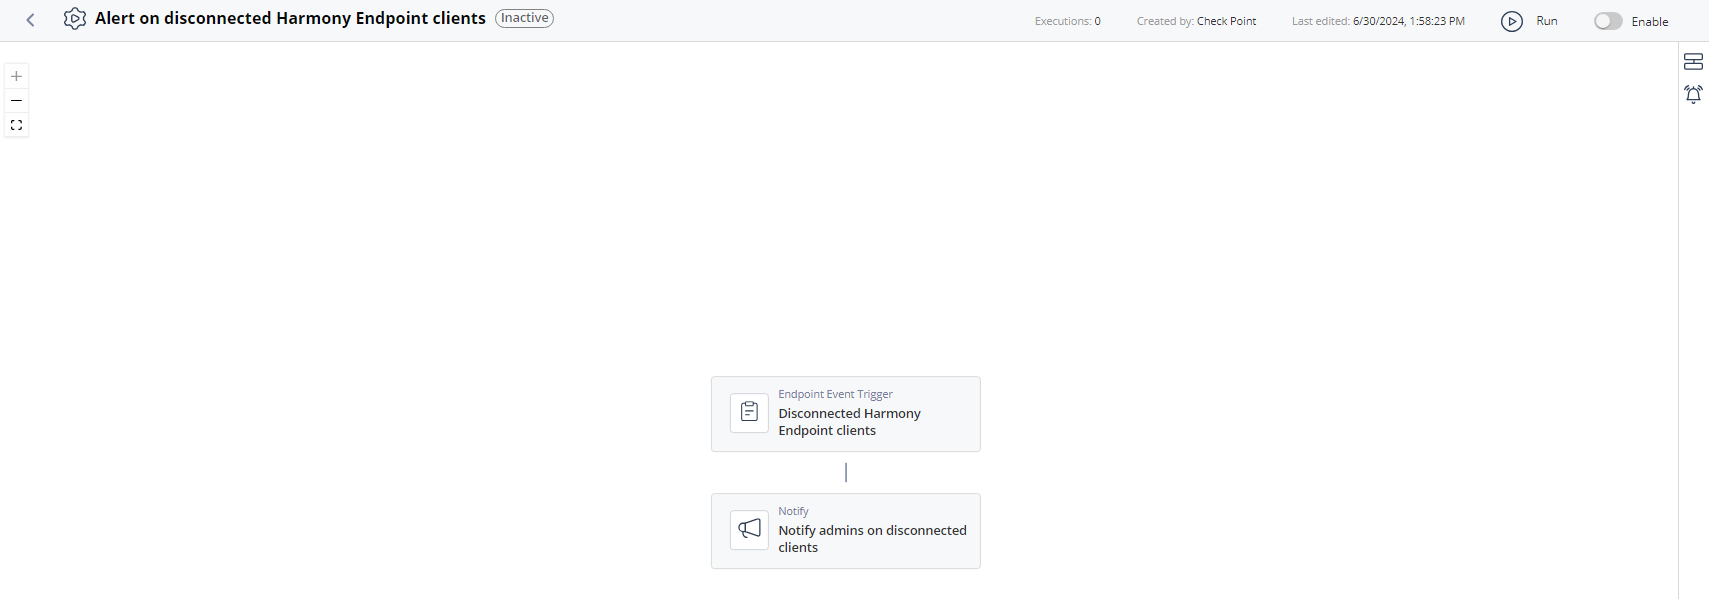The width and height of the screenshot is (1709, 599).
Task: Click the Enable label text
Action: [x=1649, y=22]
